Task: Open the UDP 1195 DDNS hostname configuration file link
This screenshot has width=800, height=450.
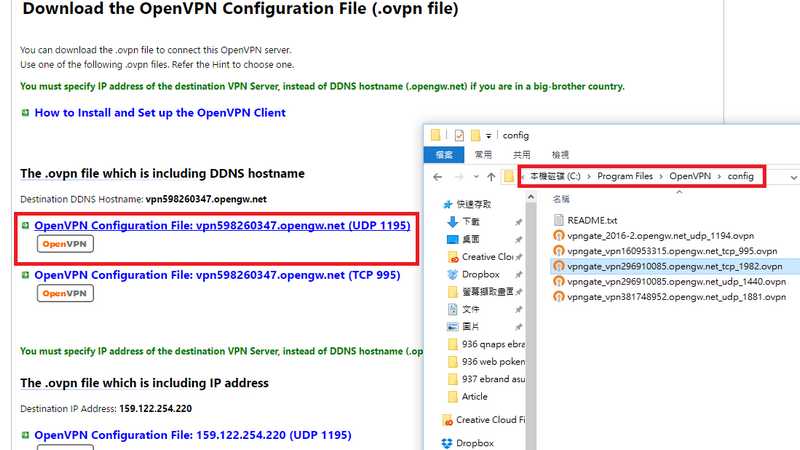Action: 222,226
